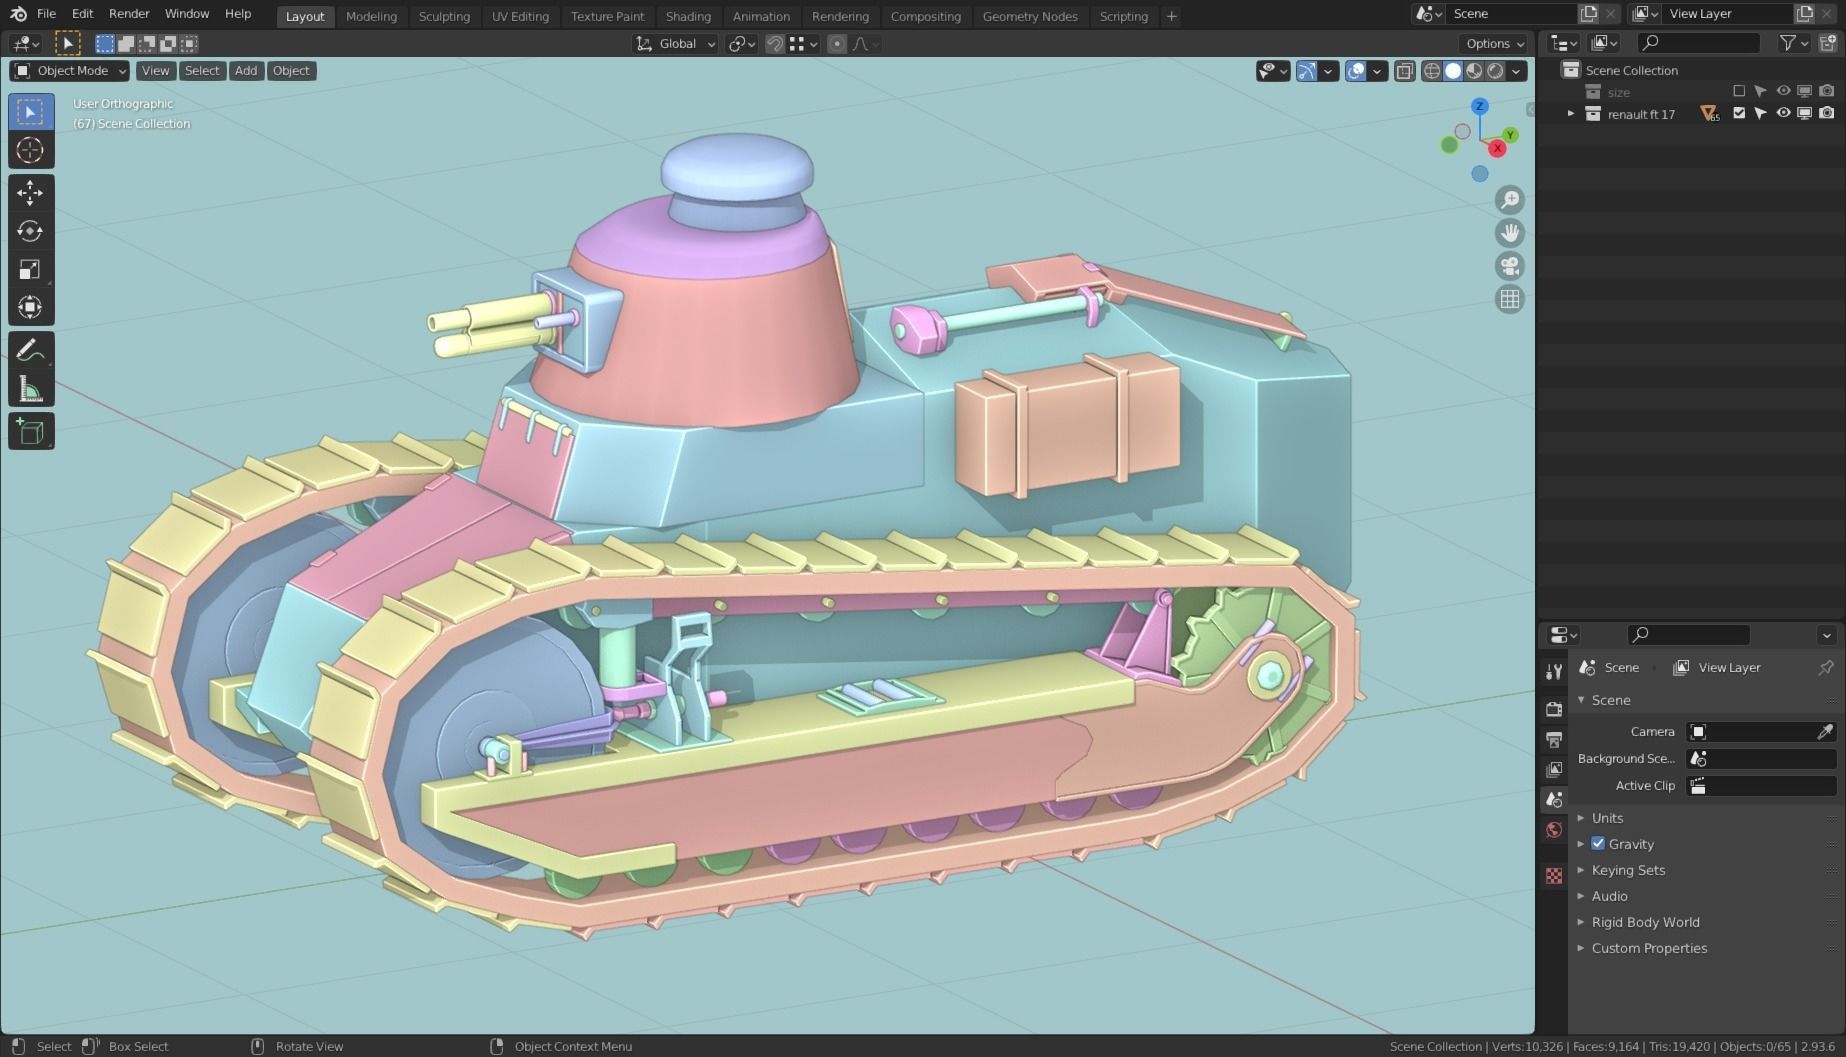
Task: Click the outliner search field
Action: tap(1699, 43)
